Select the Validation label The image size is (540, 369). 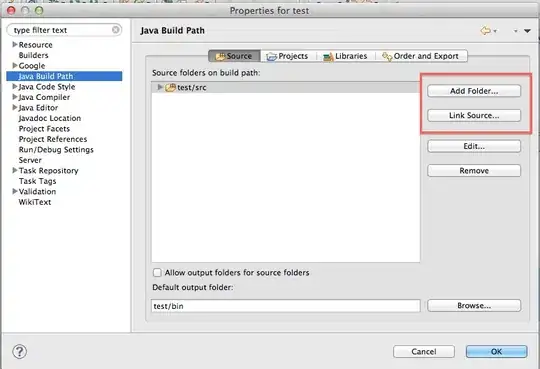pyautogui.click(x=37, y=192)
